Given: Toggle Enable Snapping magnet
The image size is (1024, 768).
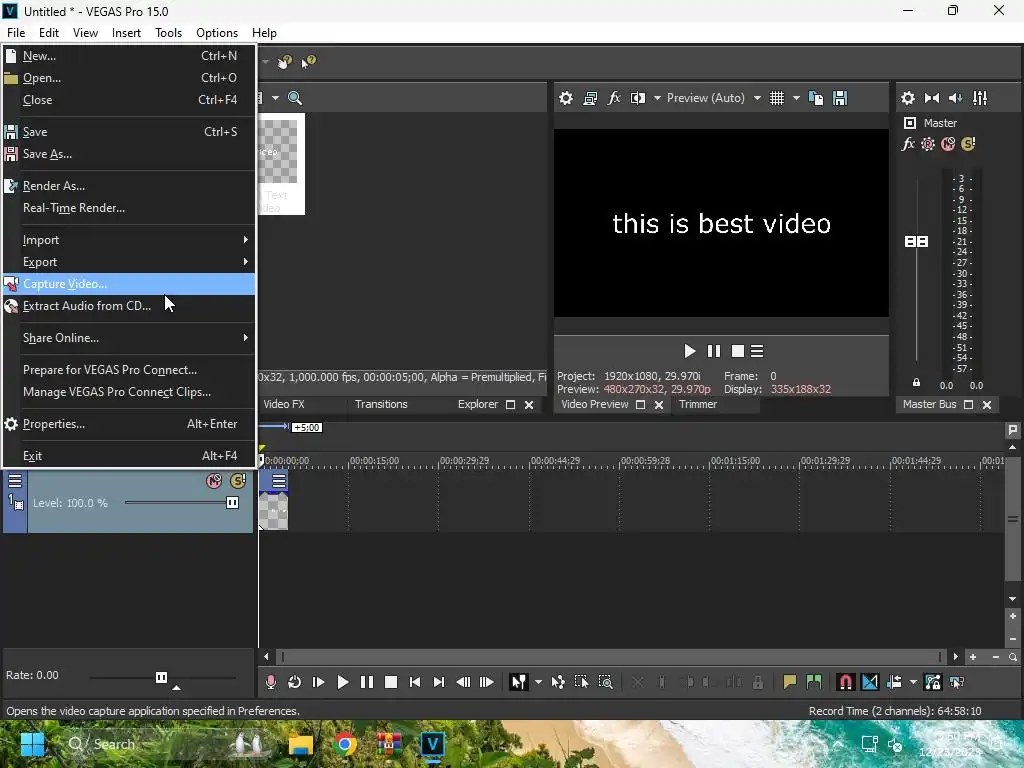Looking at the screenshot, I should [x=846, y=682].
